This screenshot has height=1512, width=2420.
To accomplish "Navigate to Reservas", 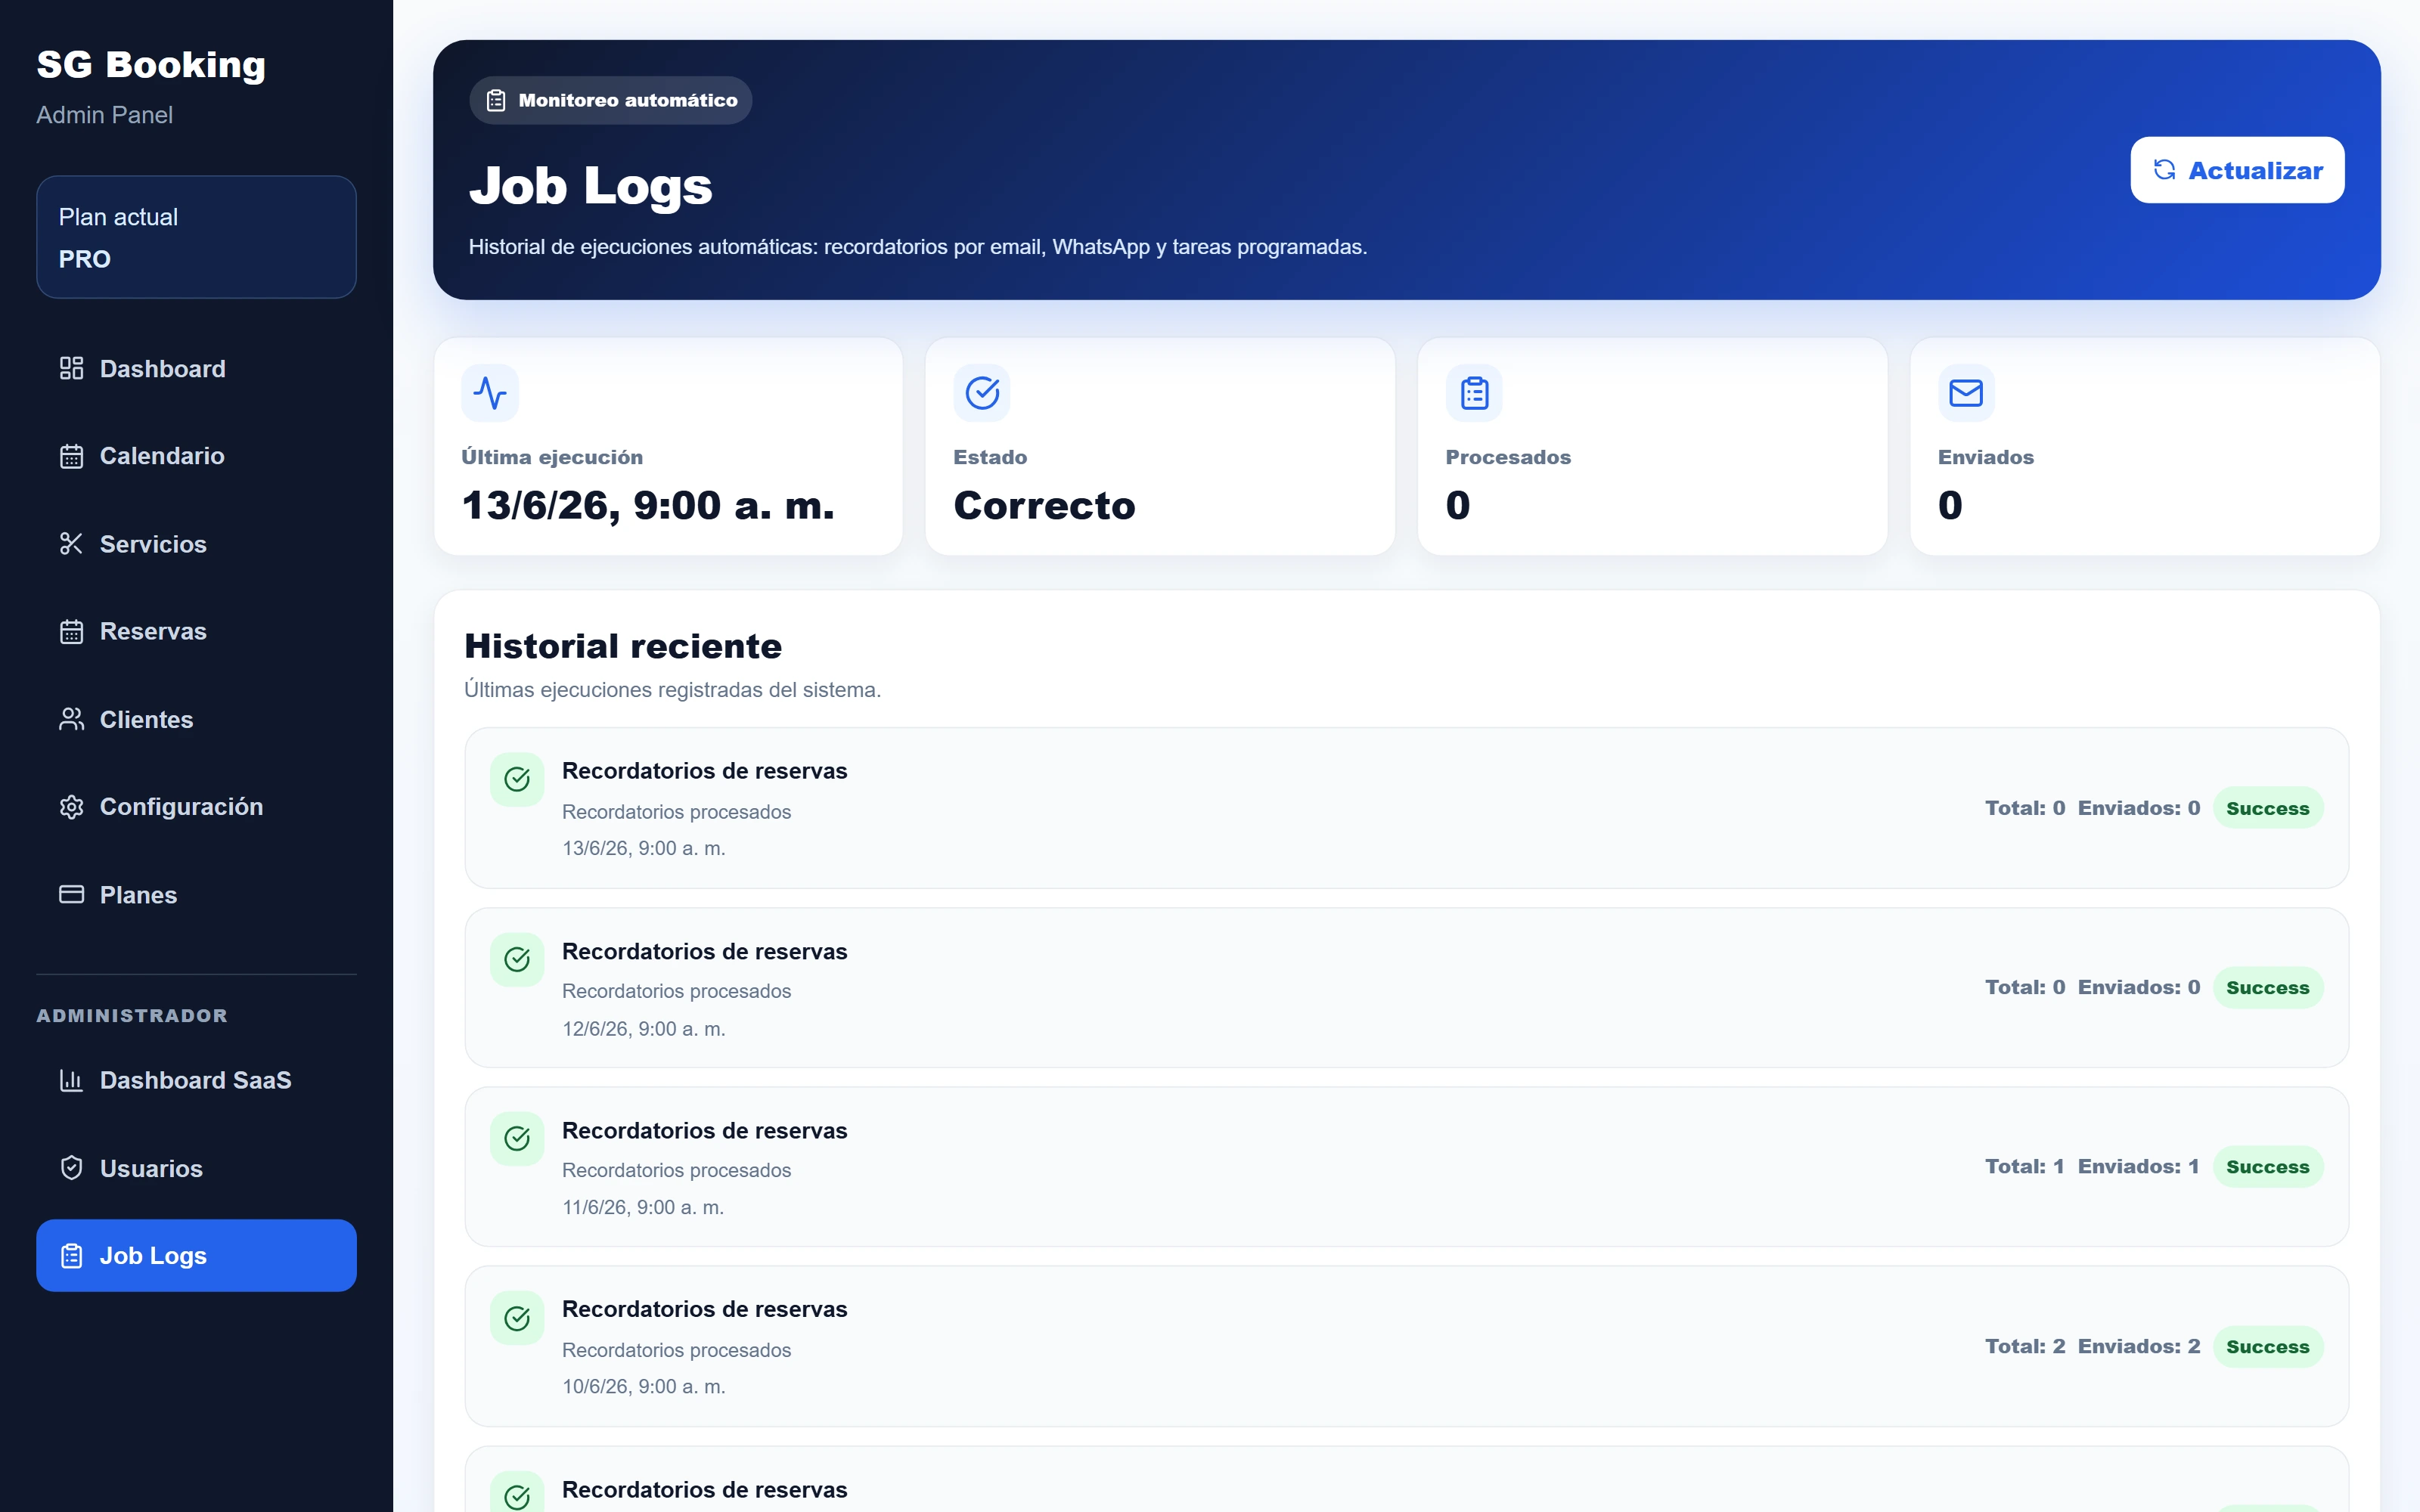I will [x=196, y=631].
